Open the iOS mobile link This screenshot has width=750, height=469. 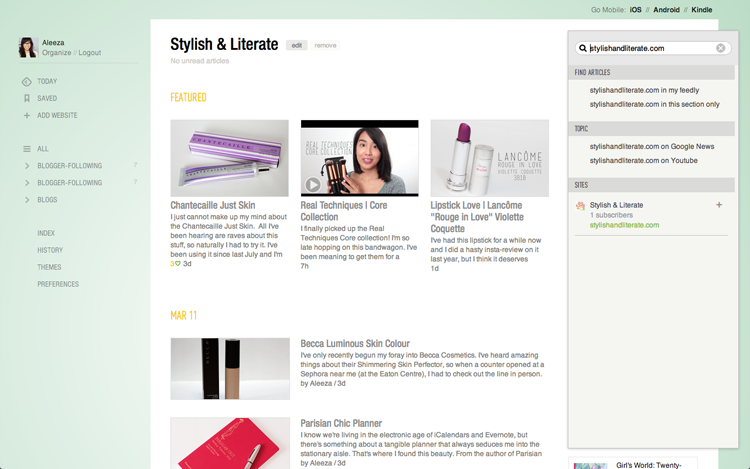[x=635, y=10]
